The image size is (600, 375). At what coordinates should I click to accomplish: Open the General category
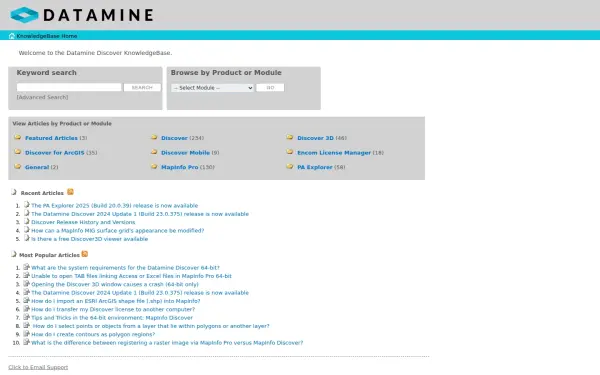coord(37,167)
